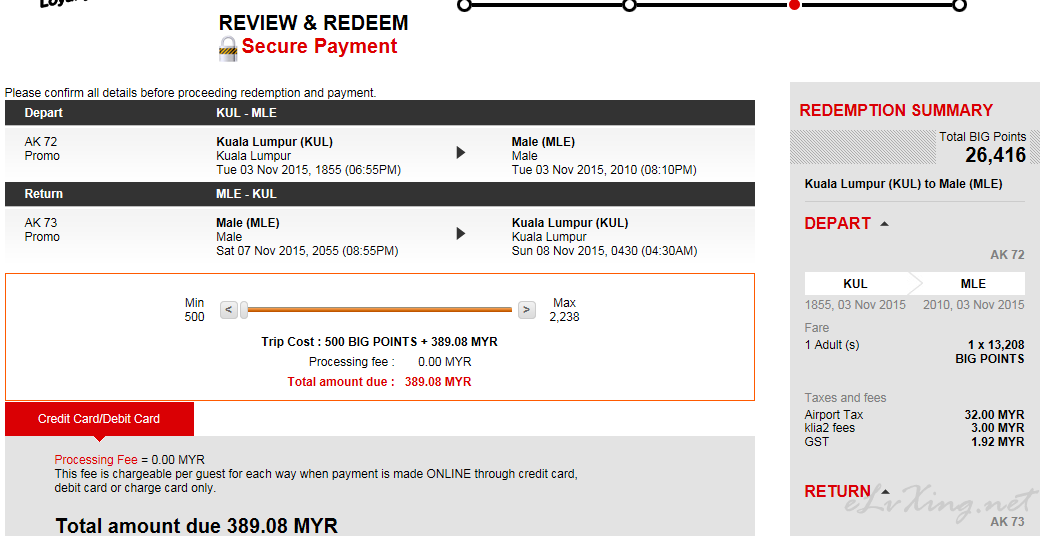Select the Credit Card/Debit Card tab
The image size is (1049, 536).
click(99, 419)
